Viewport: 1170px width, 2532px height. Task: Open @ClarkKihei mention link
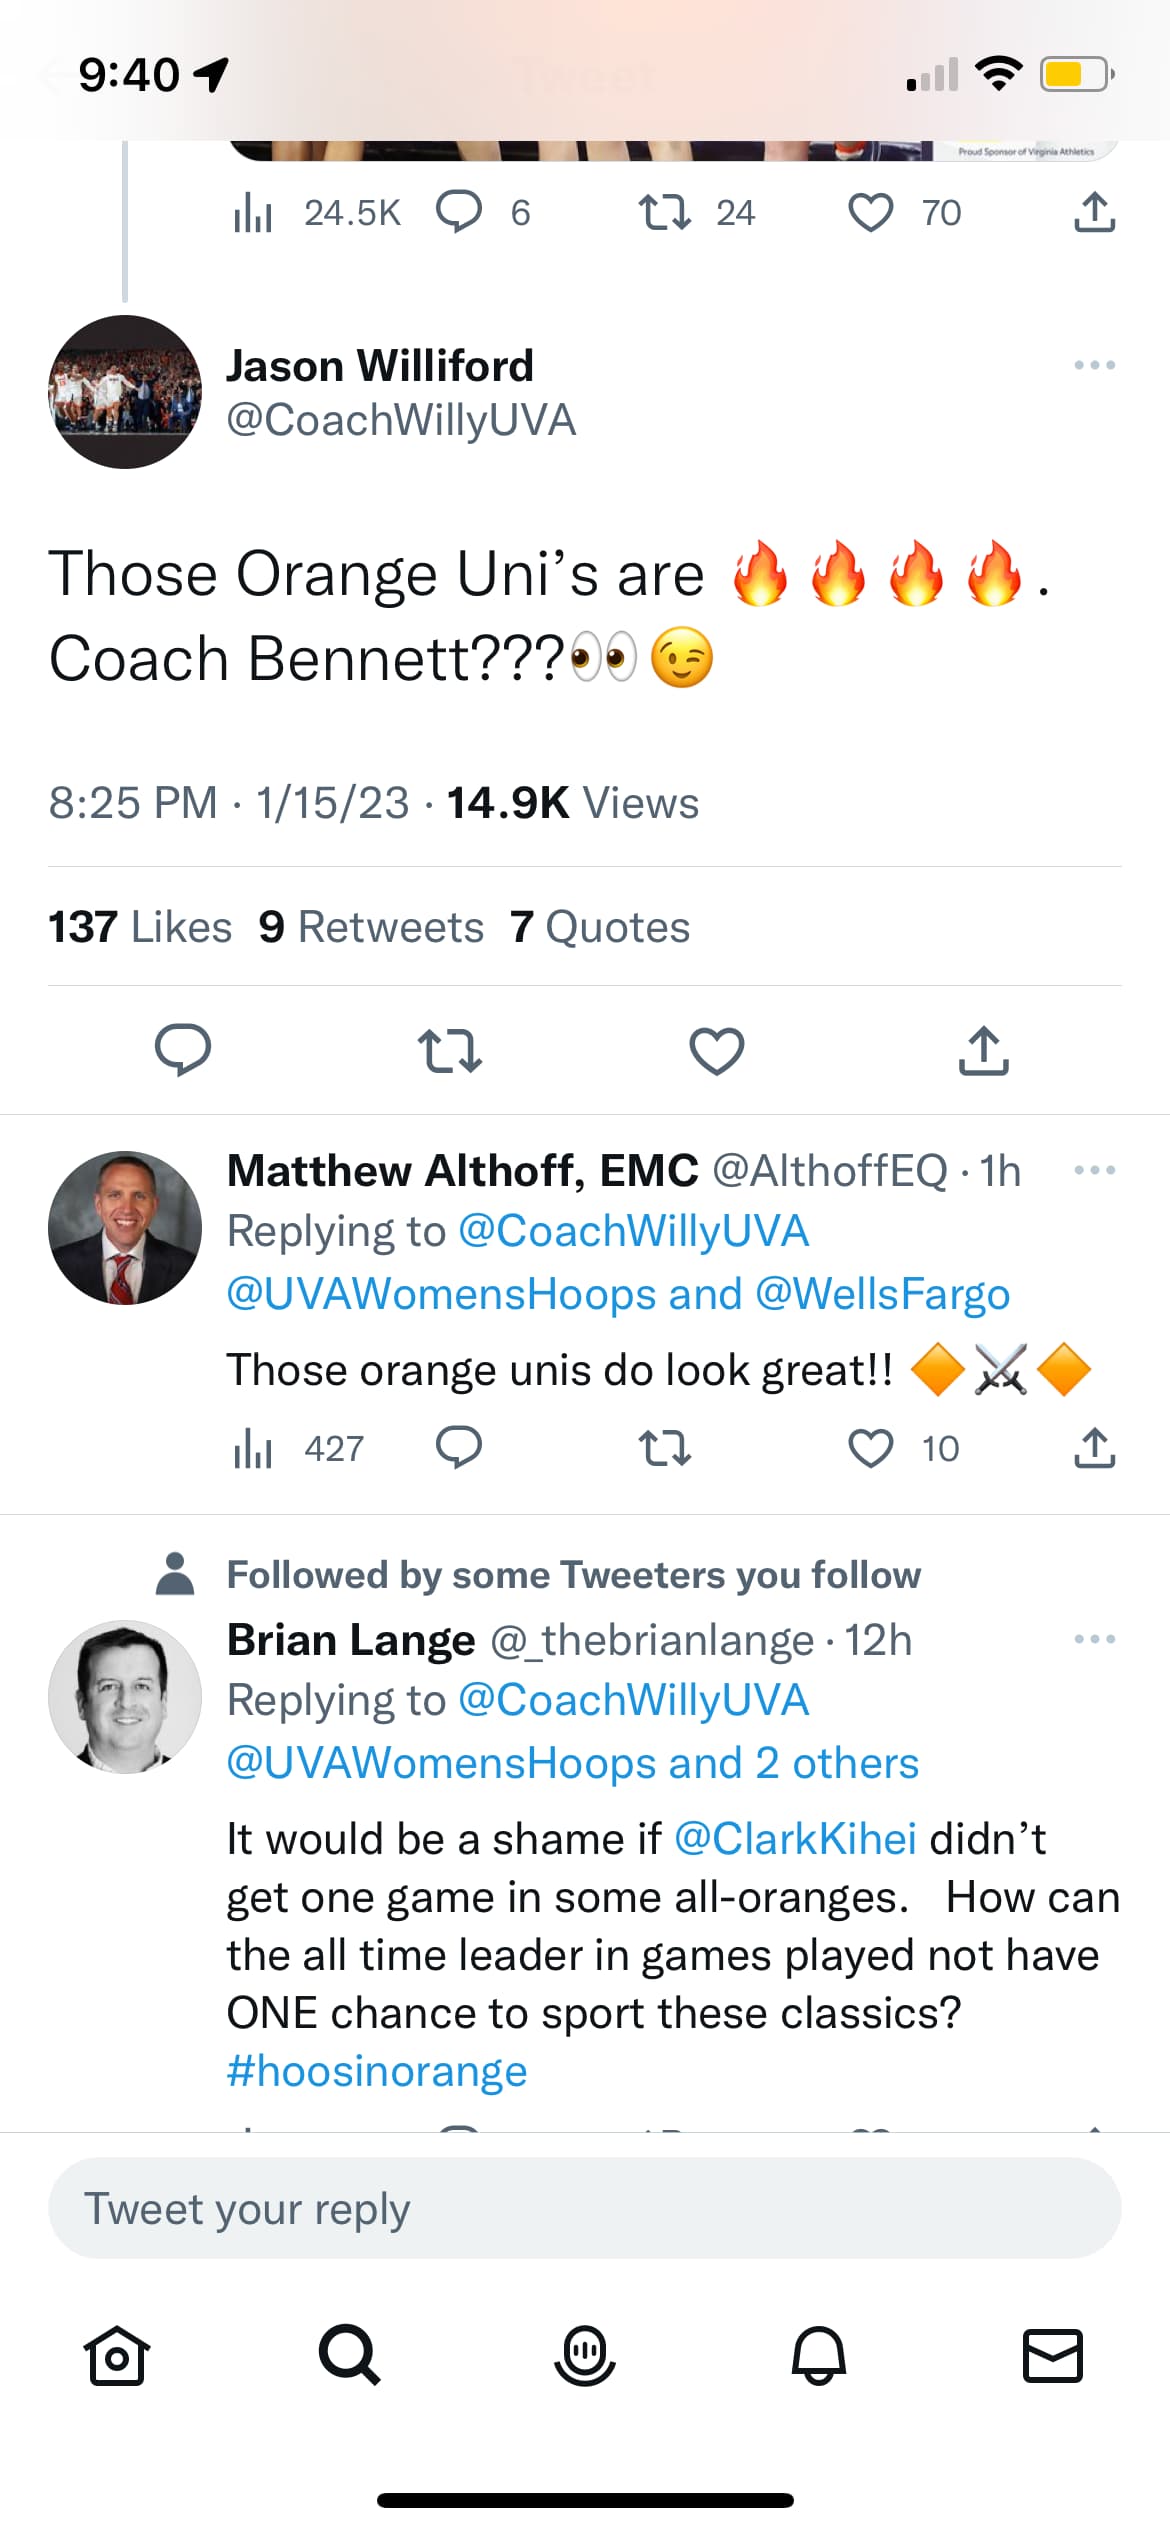795,1839
